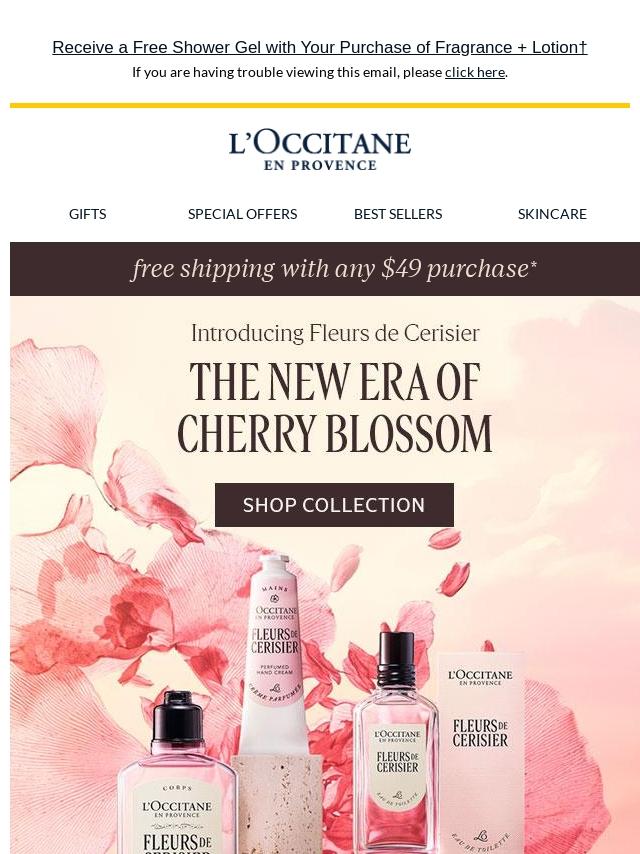
Task: Go to Special Offers
Action: pos(242,214)
